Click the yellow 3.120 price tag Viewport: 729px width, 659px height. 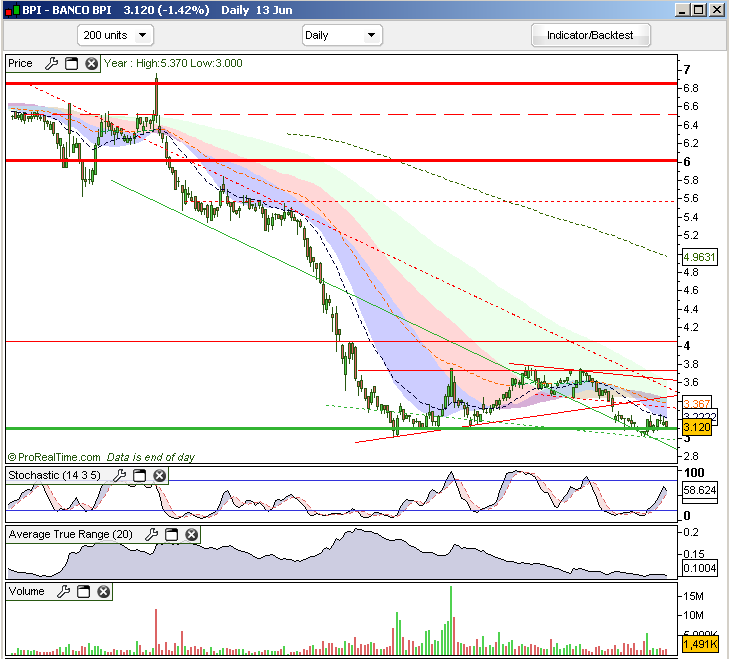pyautogui.click(x=697, y=427)
